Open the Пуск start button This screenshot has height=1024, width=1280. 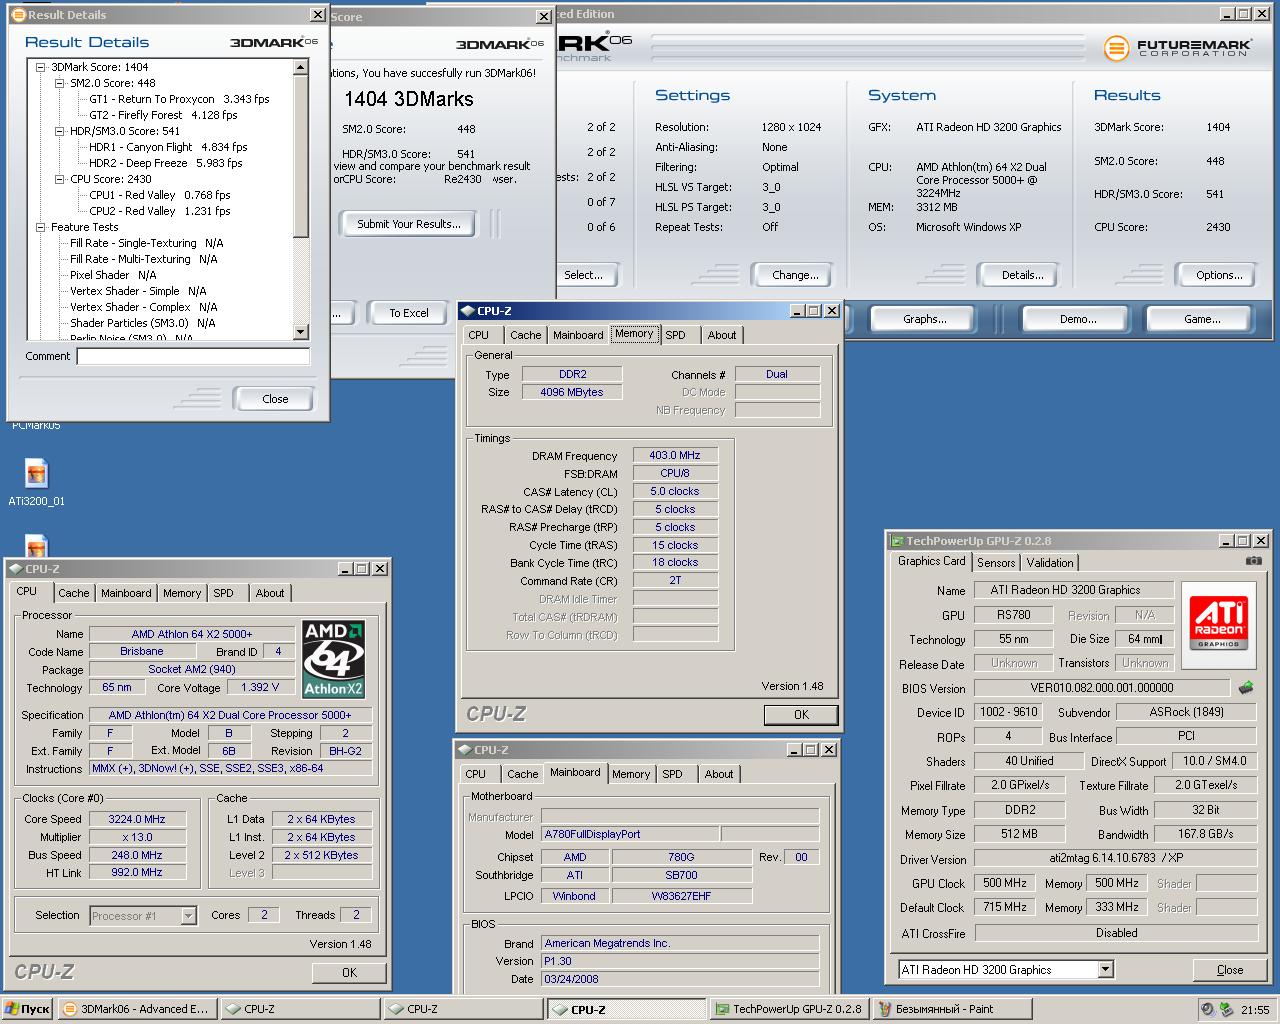pyautogui.click(x=26, y=1009)
